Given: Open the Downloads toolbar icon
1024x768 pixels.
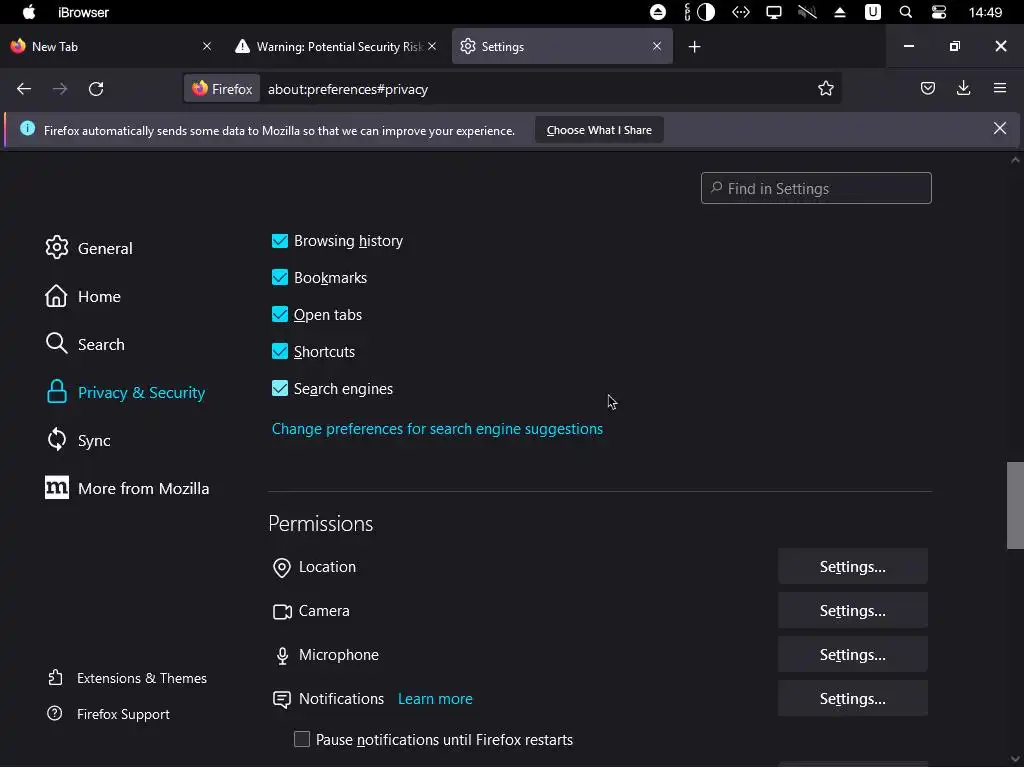Looking at the screenshot, I should [x=963, y=89].
